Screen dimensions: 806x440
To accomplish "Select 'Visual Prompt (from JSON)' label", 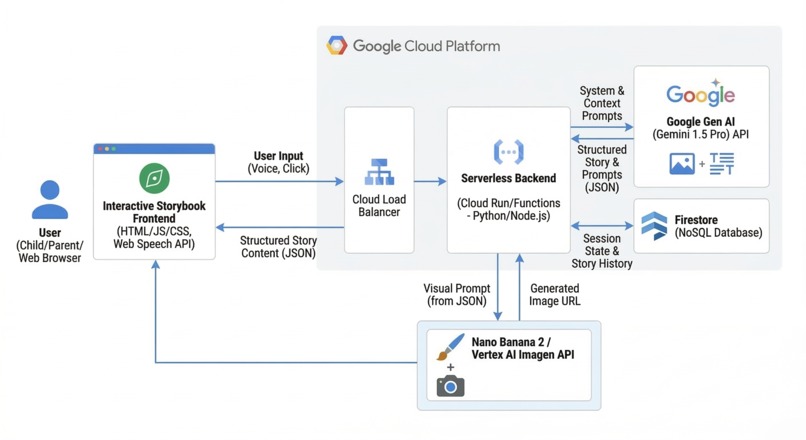I will click(457, 295).
